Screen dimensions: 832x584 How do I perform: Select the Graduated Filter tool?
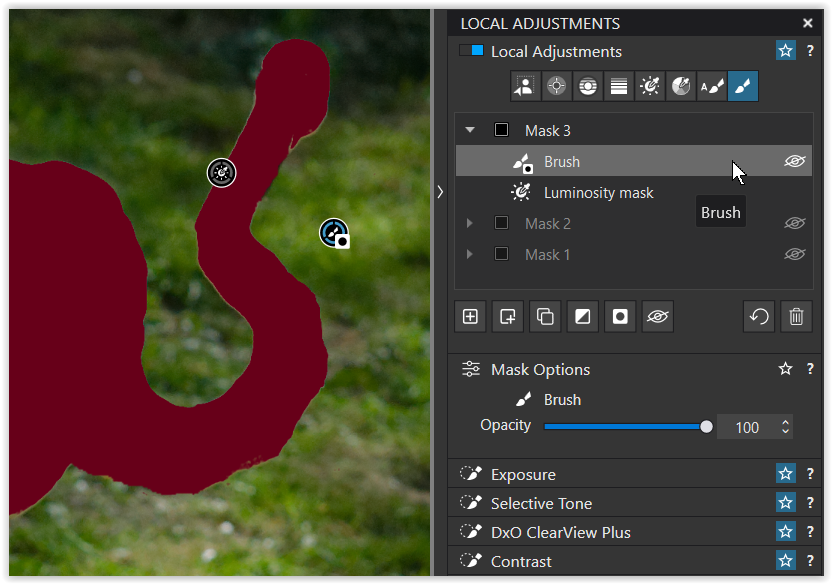(x=619, y=87)
